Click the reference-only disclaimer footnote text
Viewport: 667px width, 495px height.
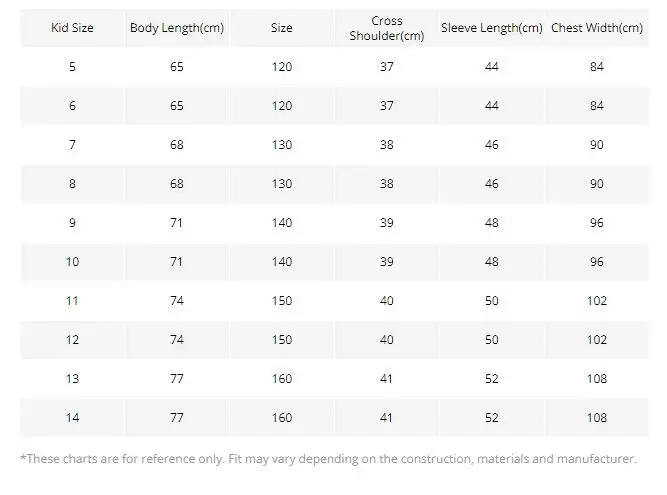pos(328,459)
